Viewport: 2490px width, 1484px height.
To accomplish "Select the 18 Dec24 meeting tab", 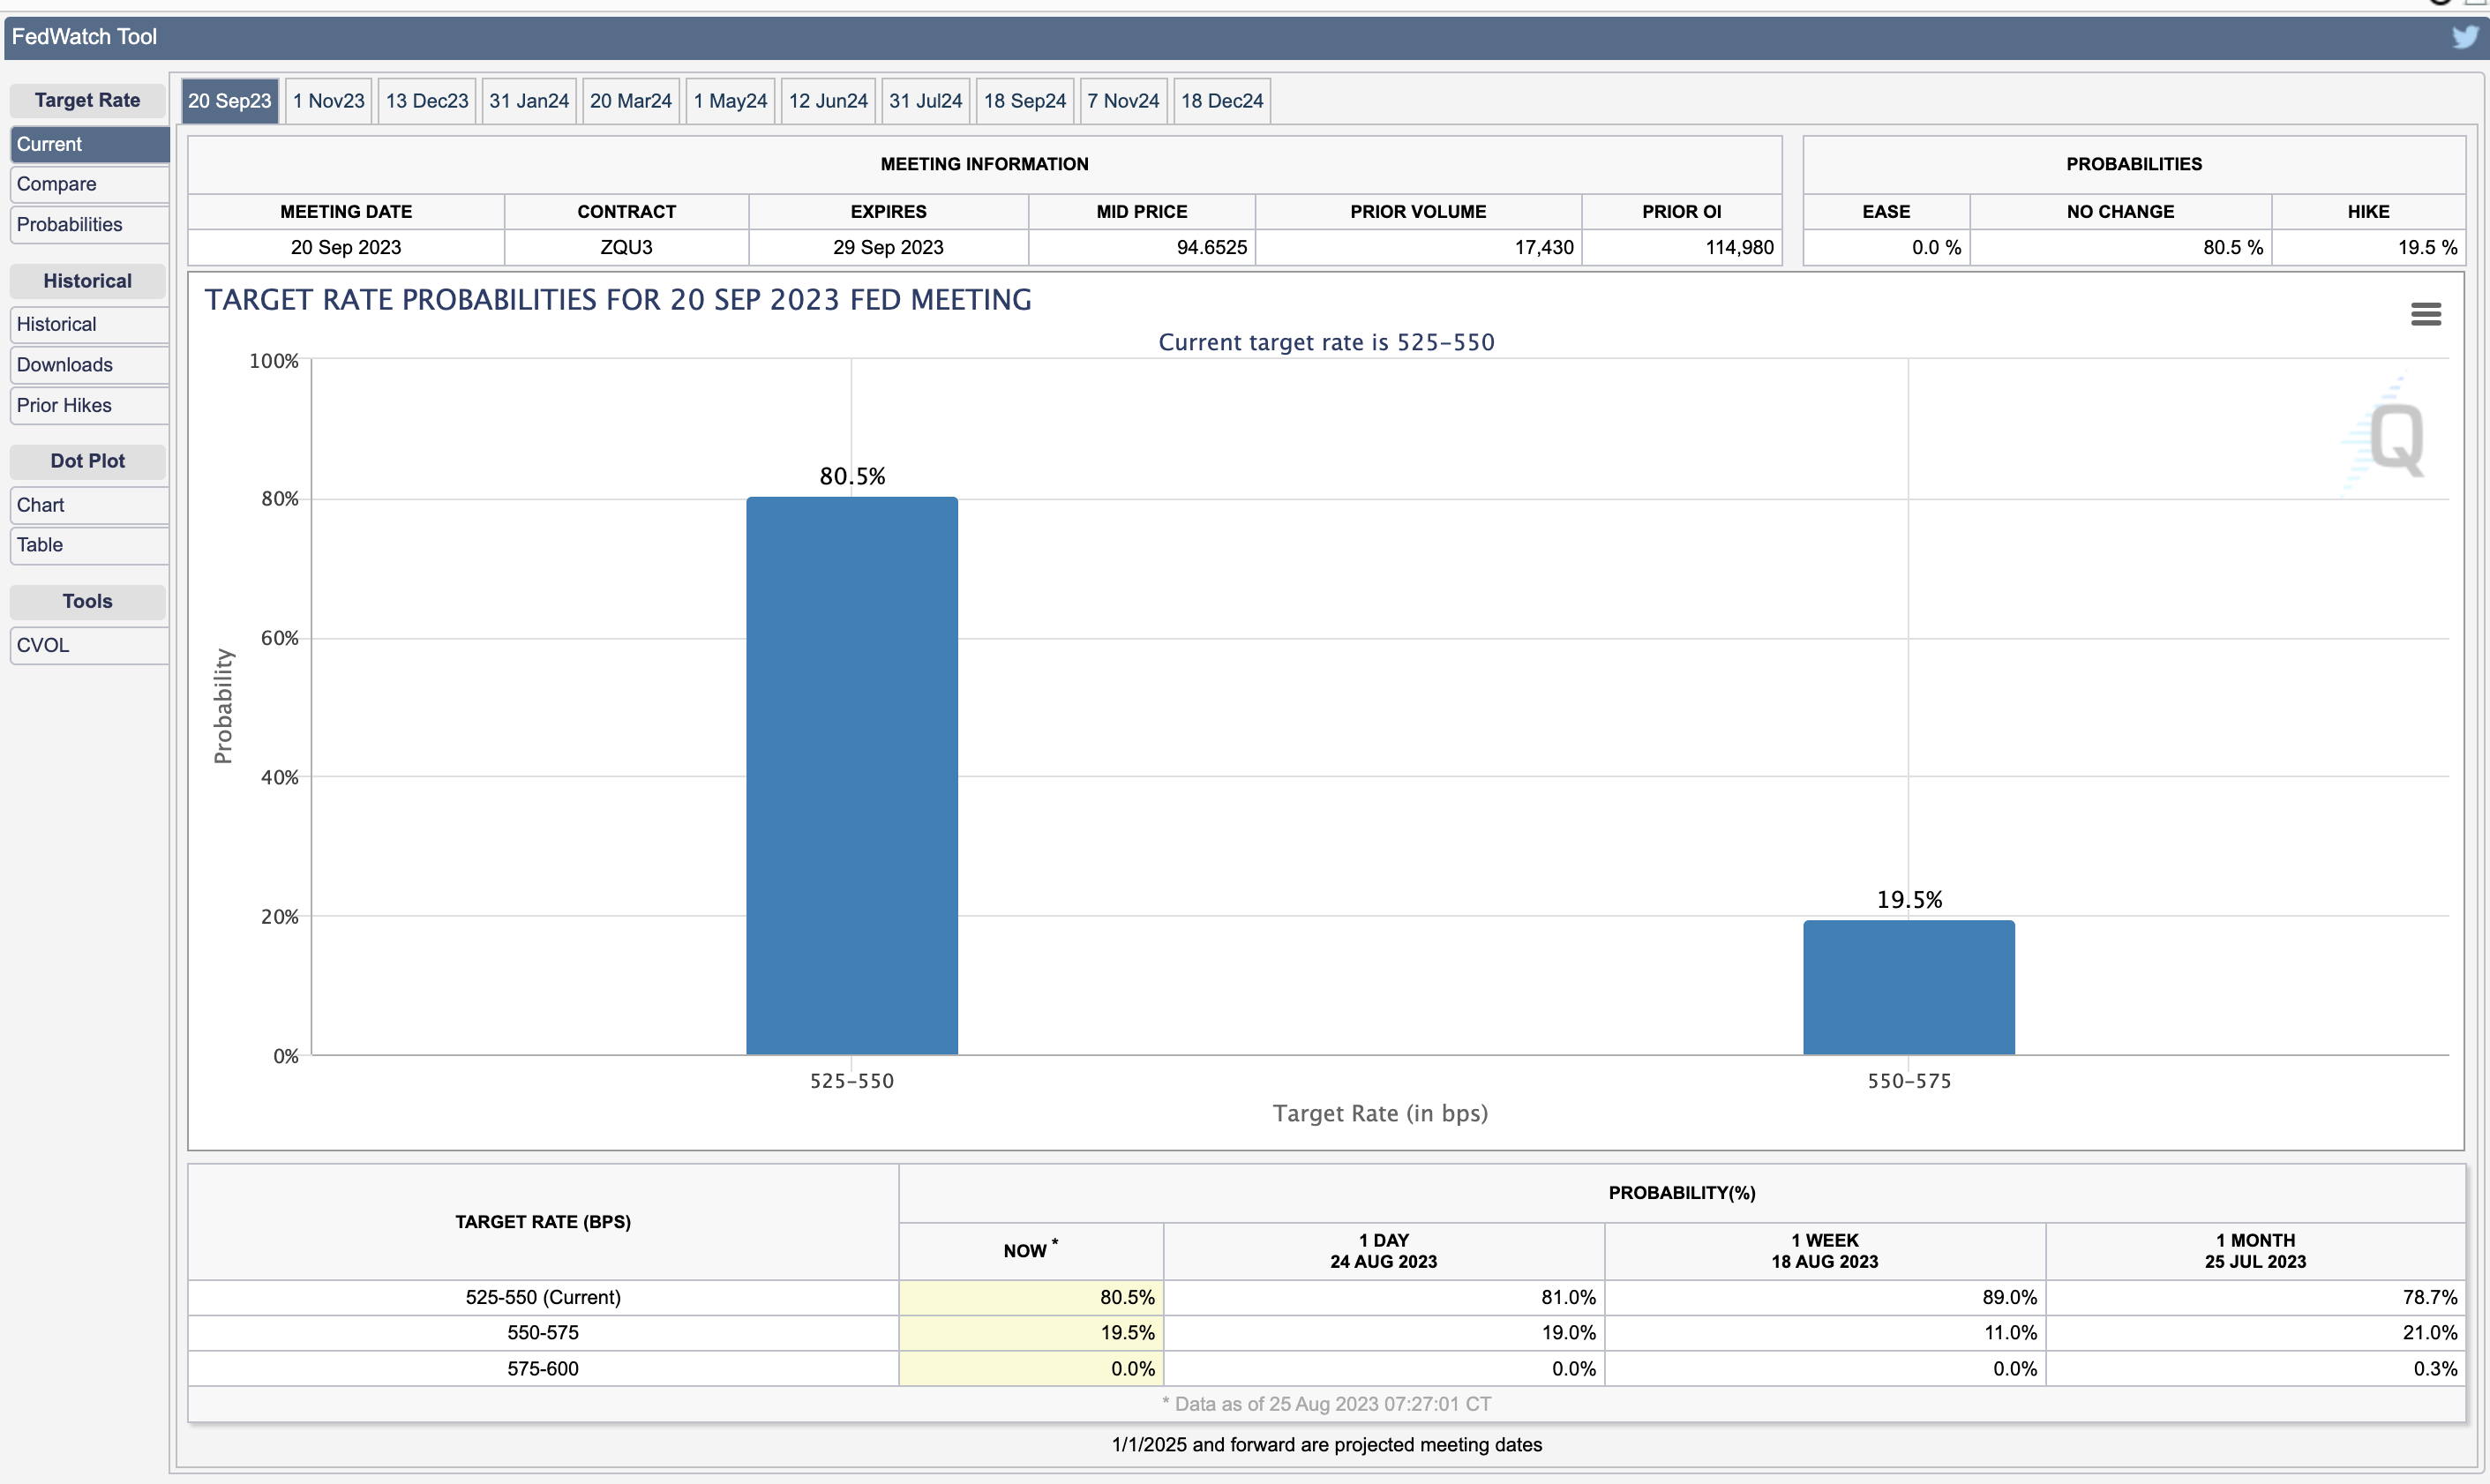I will coord(1221,101).
